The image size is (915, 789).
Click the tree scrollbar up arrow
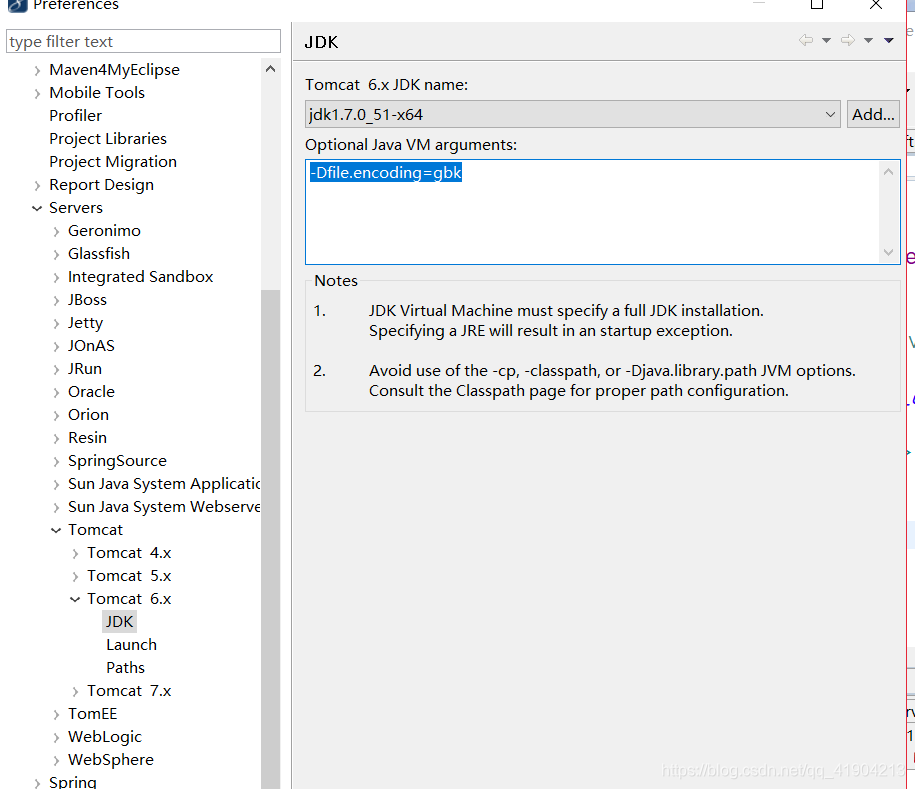270,69
